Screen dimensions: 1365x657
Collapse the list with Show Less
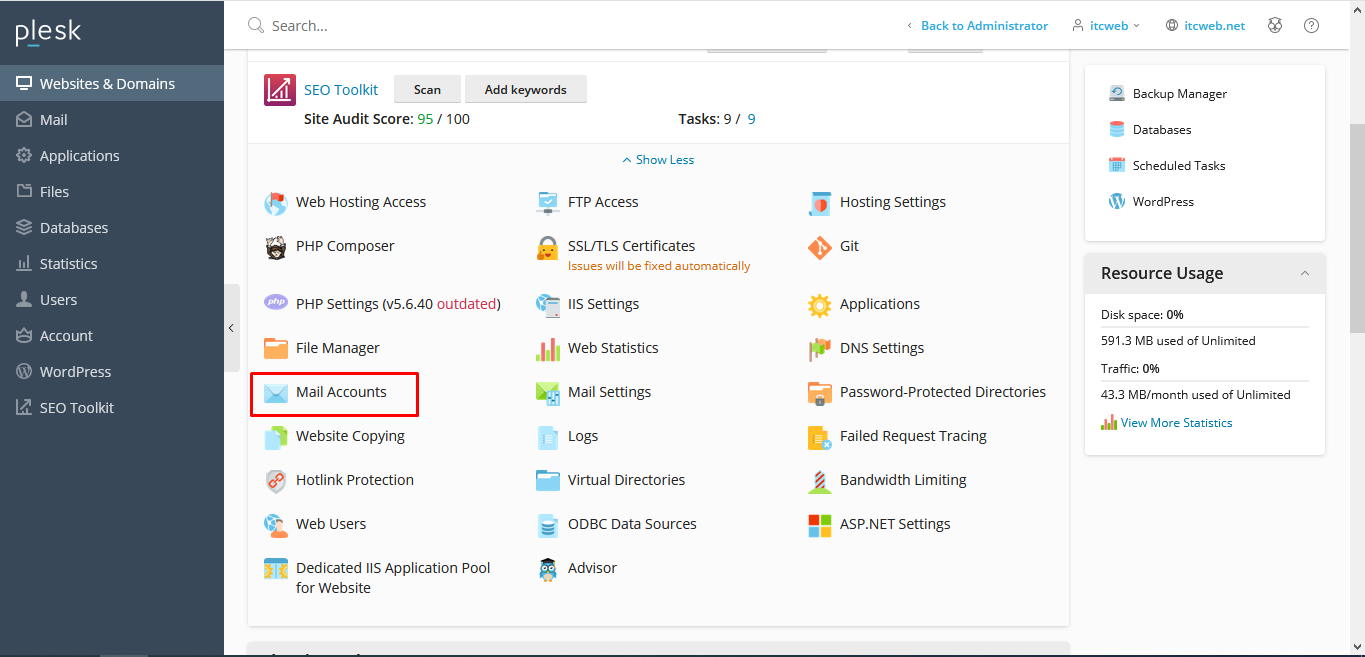658,160
